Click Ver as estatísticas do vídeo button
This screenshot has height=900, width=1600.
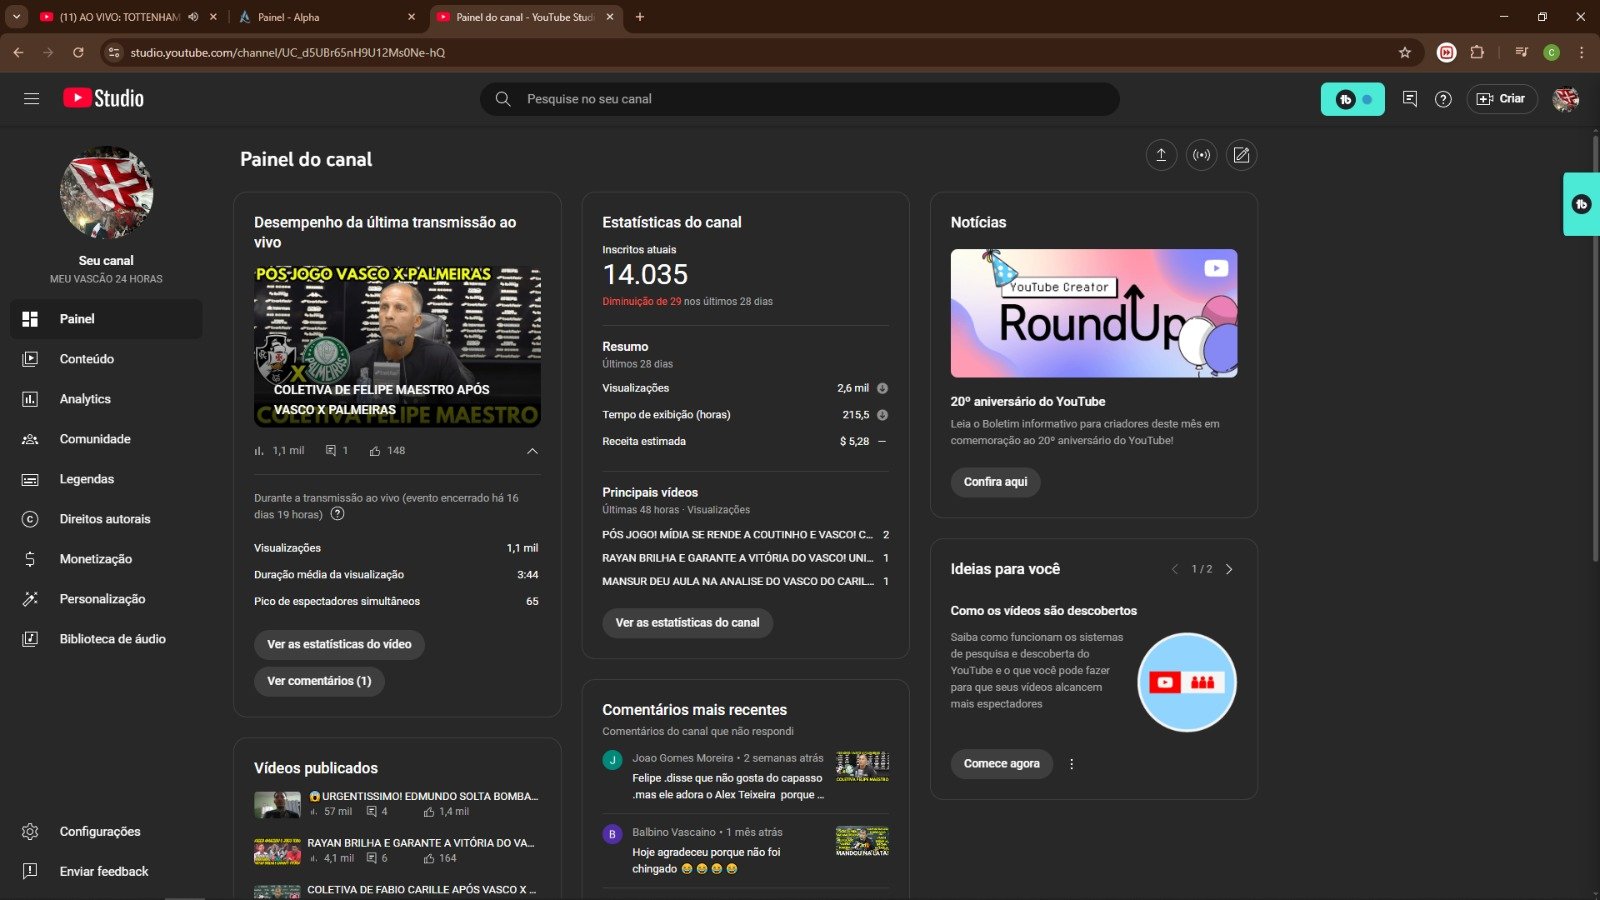tap(339, 644)
